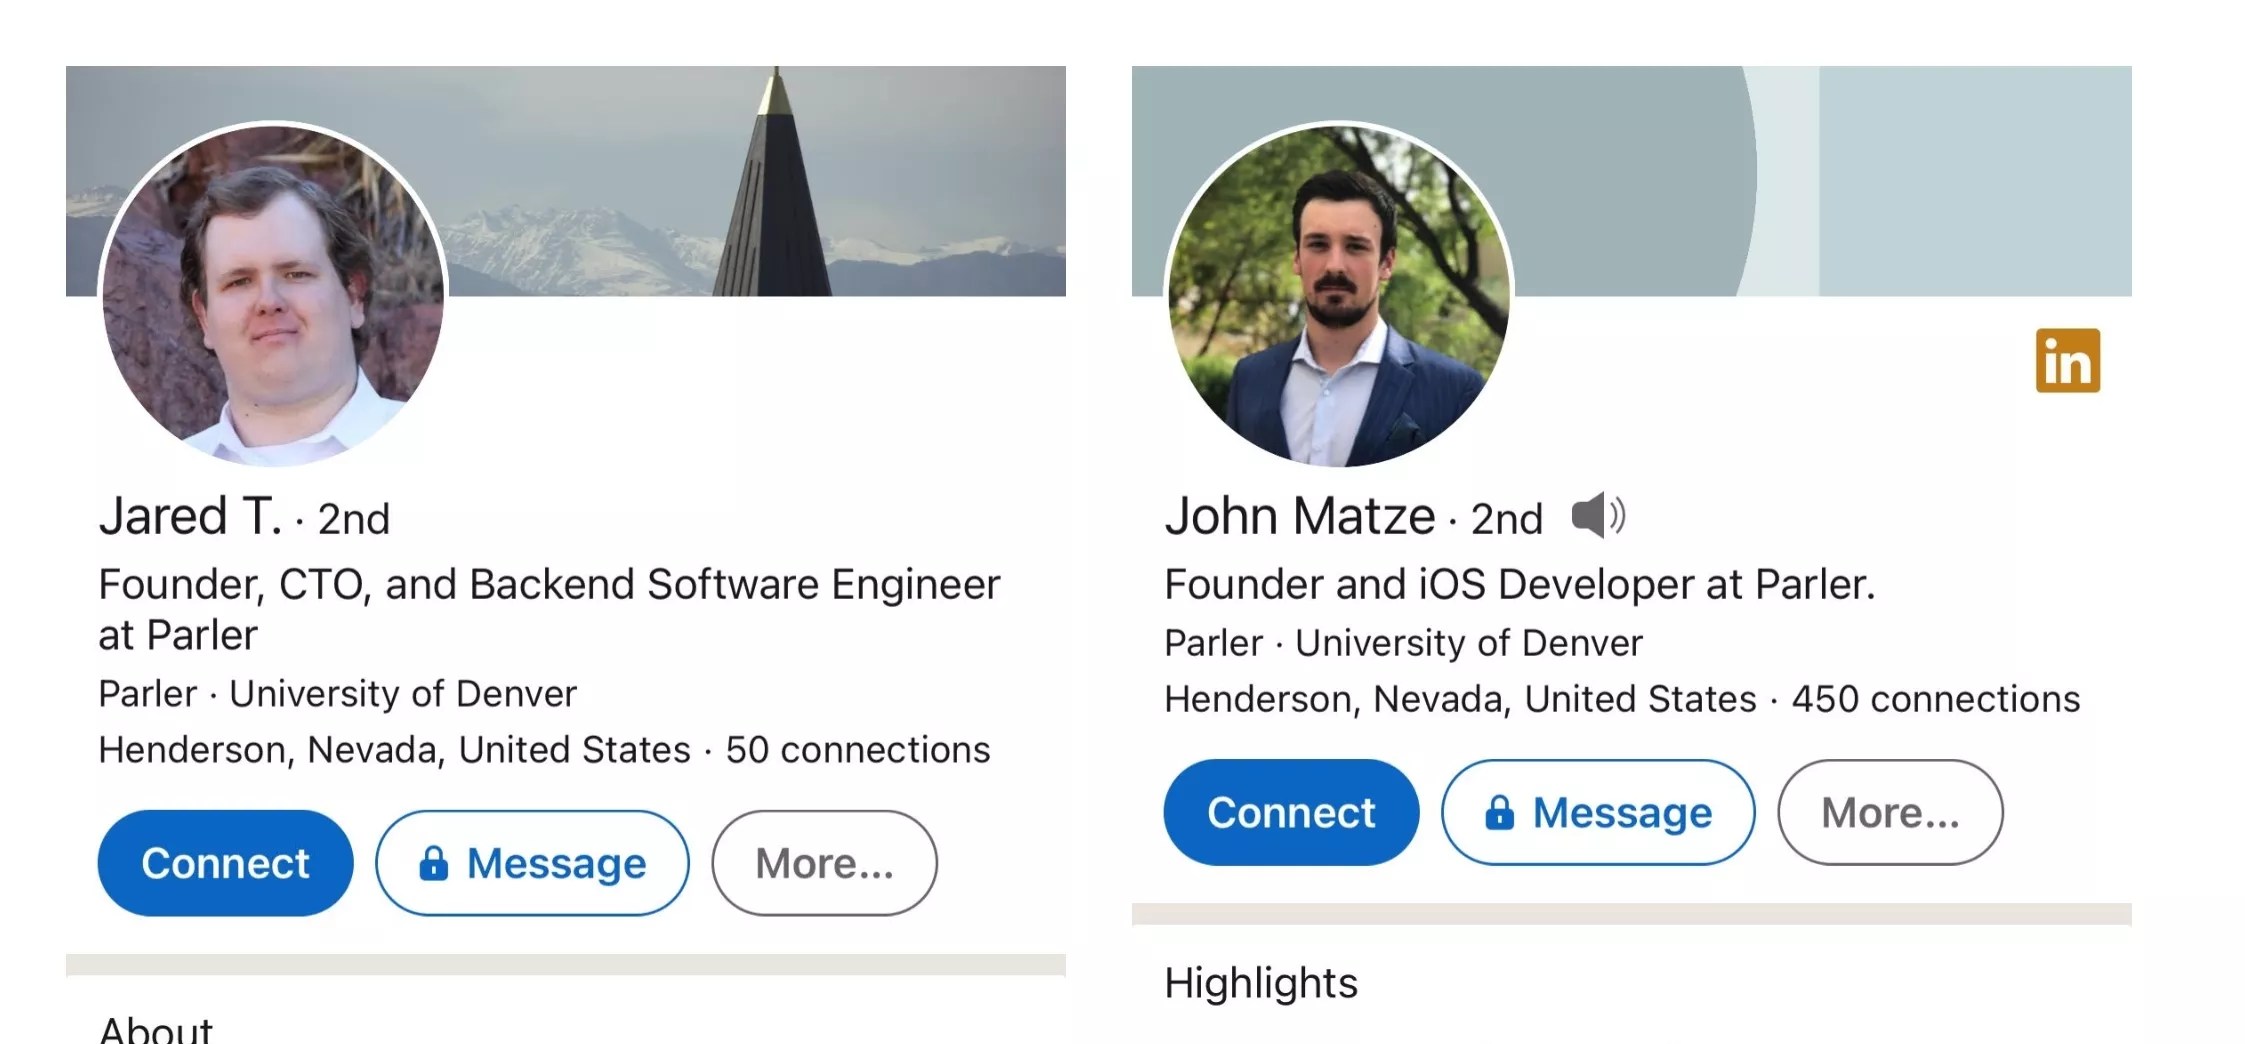Expand the More... options for John Matze
2245x1044 pixels.
[x=1890, y=812]
